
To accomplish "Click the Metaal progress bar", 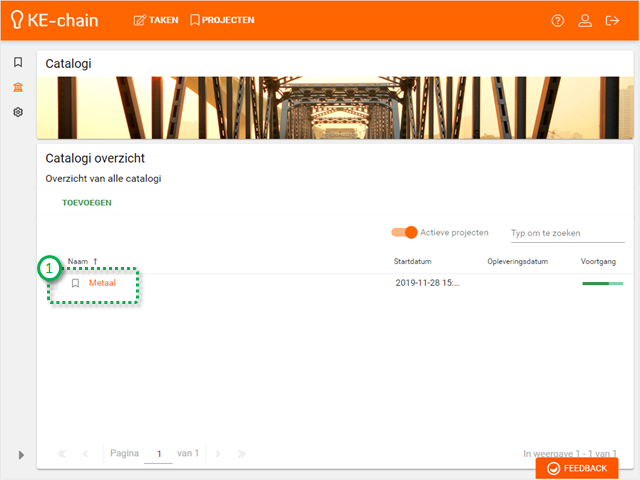I will click(x=600, y=283).
